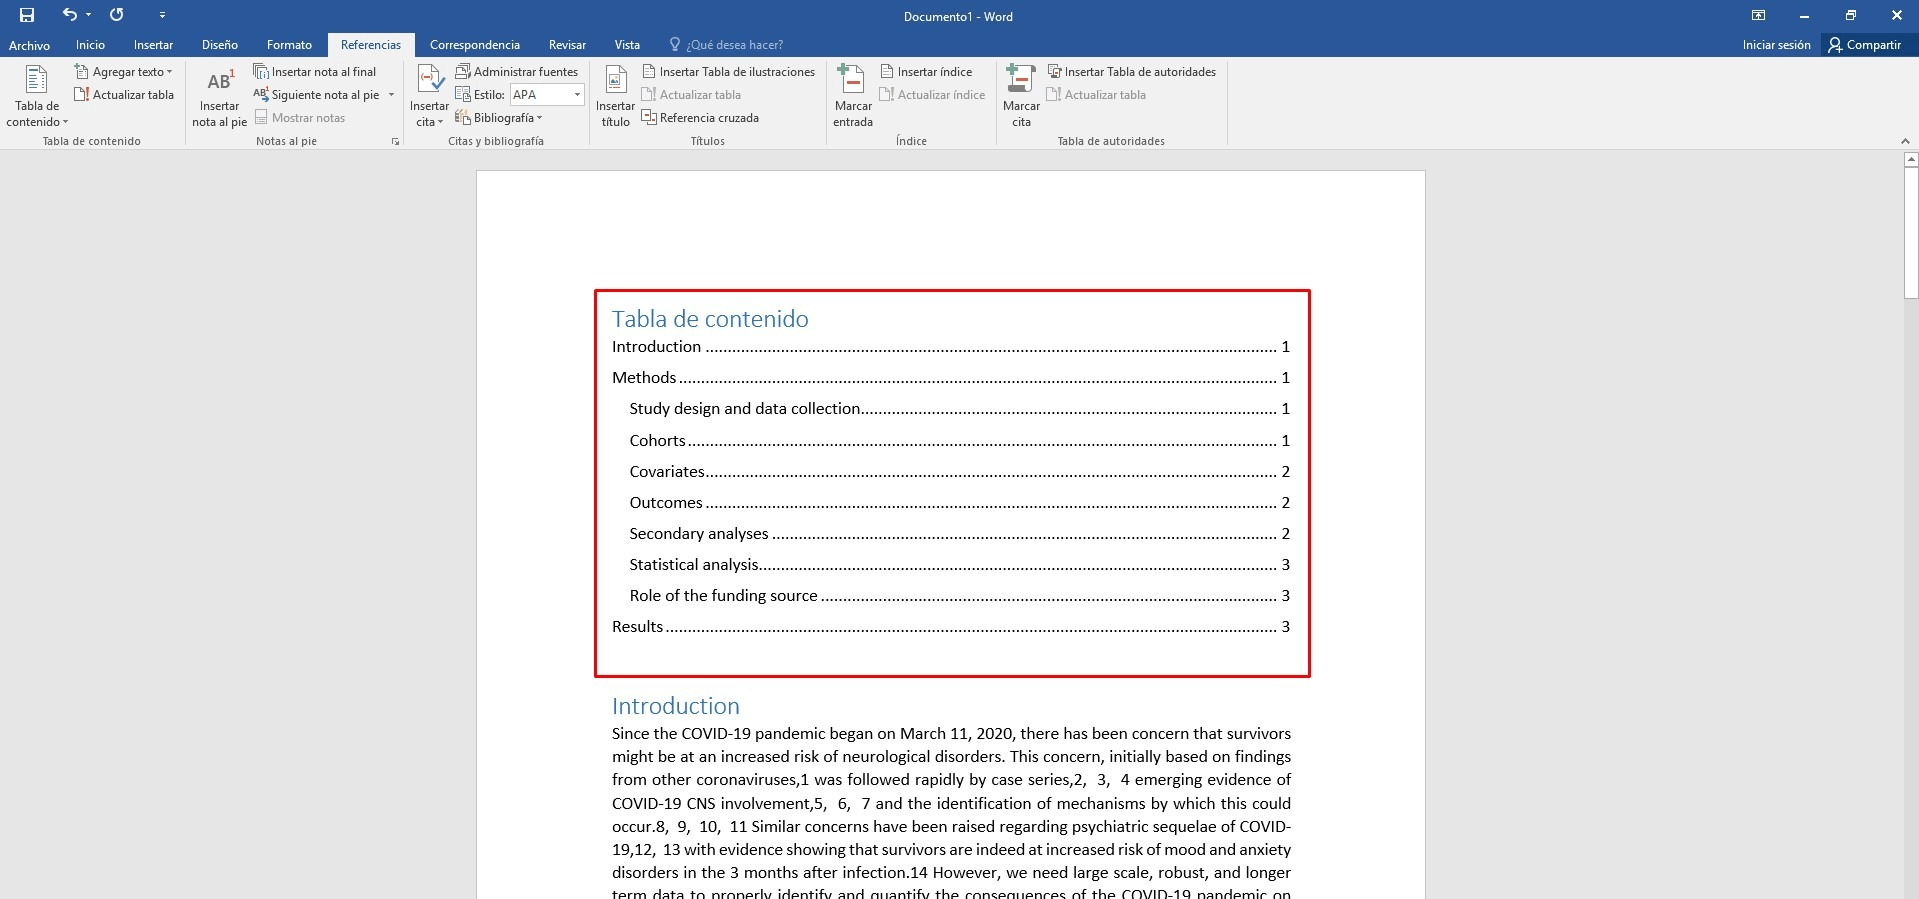Click Siguiente nota al pie
This screenshot has width=1919, height=899.
tap(317, 95)
